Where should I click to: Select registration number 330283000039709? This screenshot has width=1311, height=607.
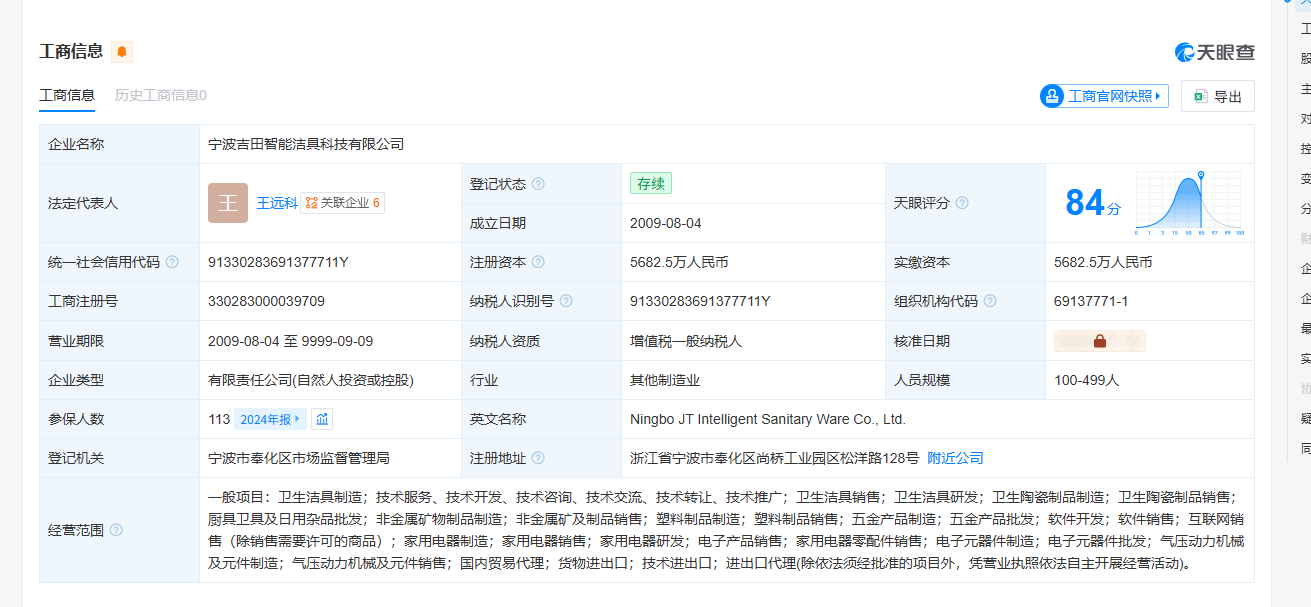(x=266, y=301)
